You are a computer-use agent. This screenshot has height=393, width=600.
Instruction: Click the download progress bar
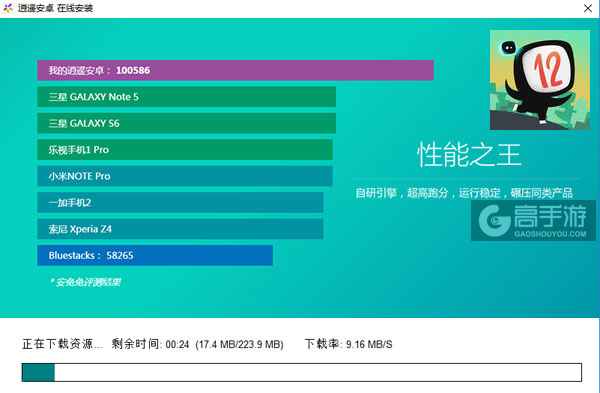point(302,372)
